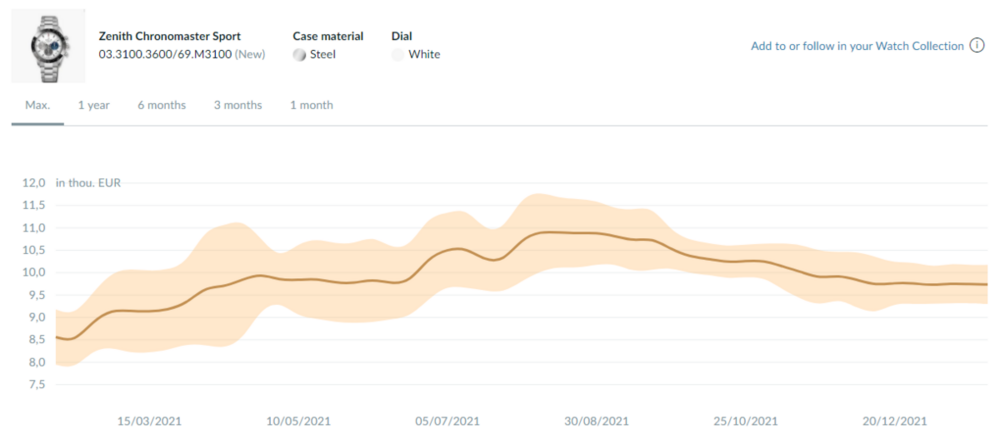Click the White dial color swatch

click(398, 55)
